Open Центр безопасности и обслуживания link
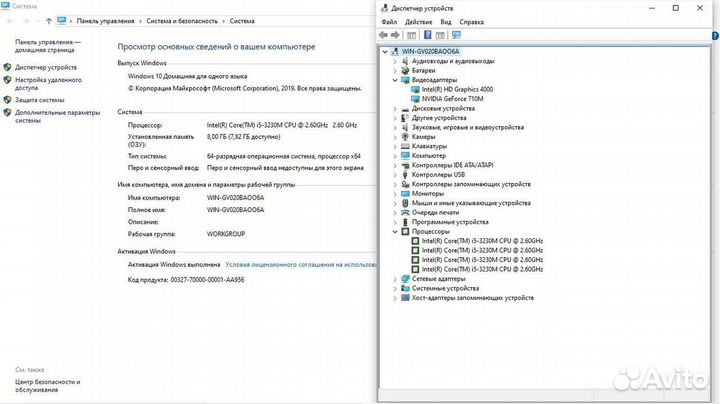Screen dimensions: 720x404 pyautogui.click(x=47, y=386)
